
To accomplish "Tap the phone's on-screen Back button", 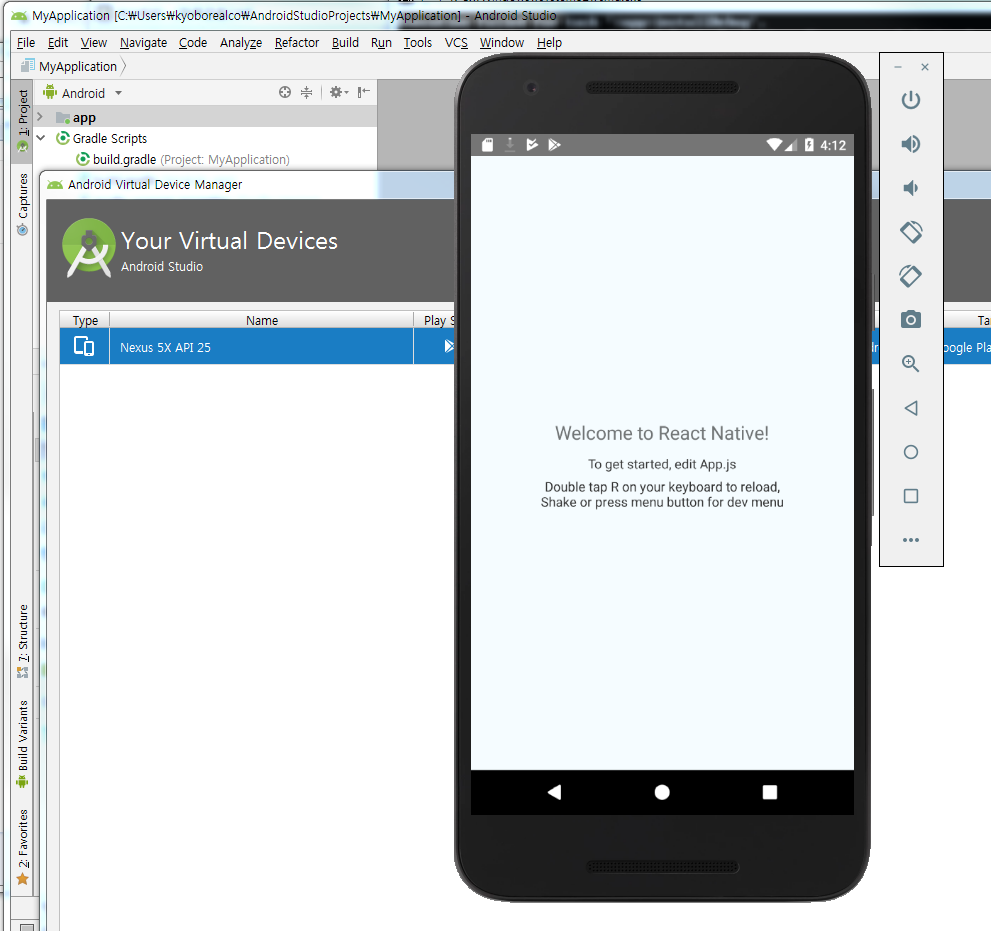I will coord(554,792).
